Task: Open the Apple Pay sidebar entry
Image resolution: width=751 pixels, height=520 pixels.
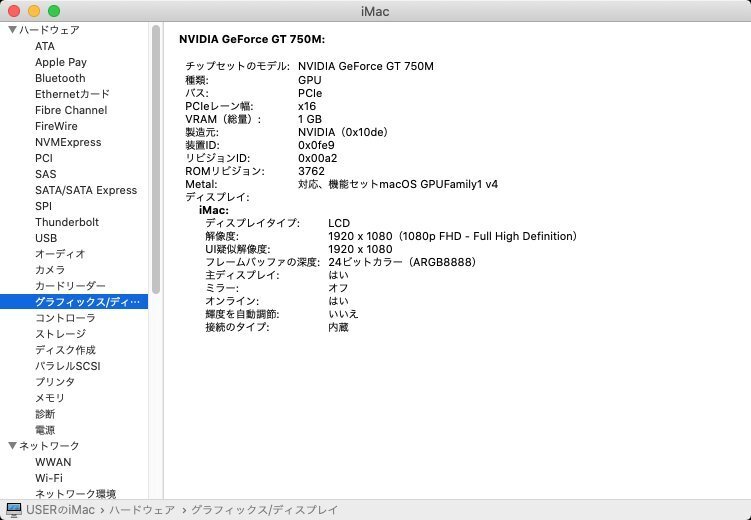Action: pos(60,62)
